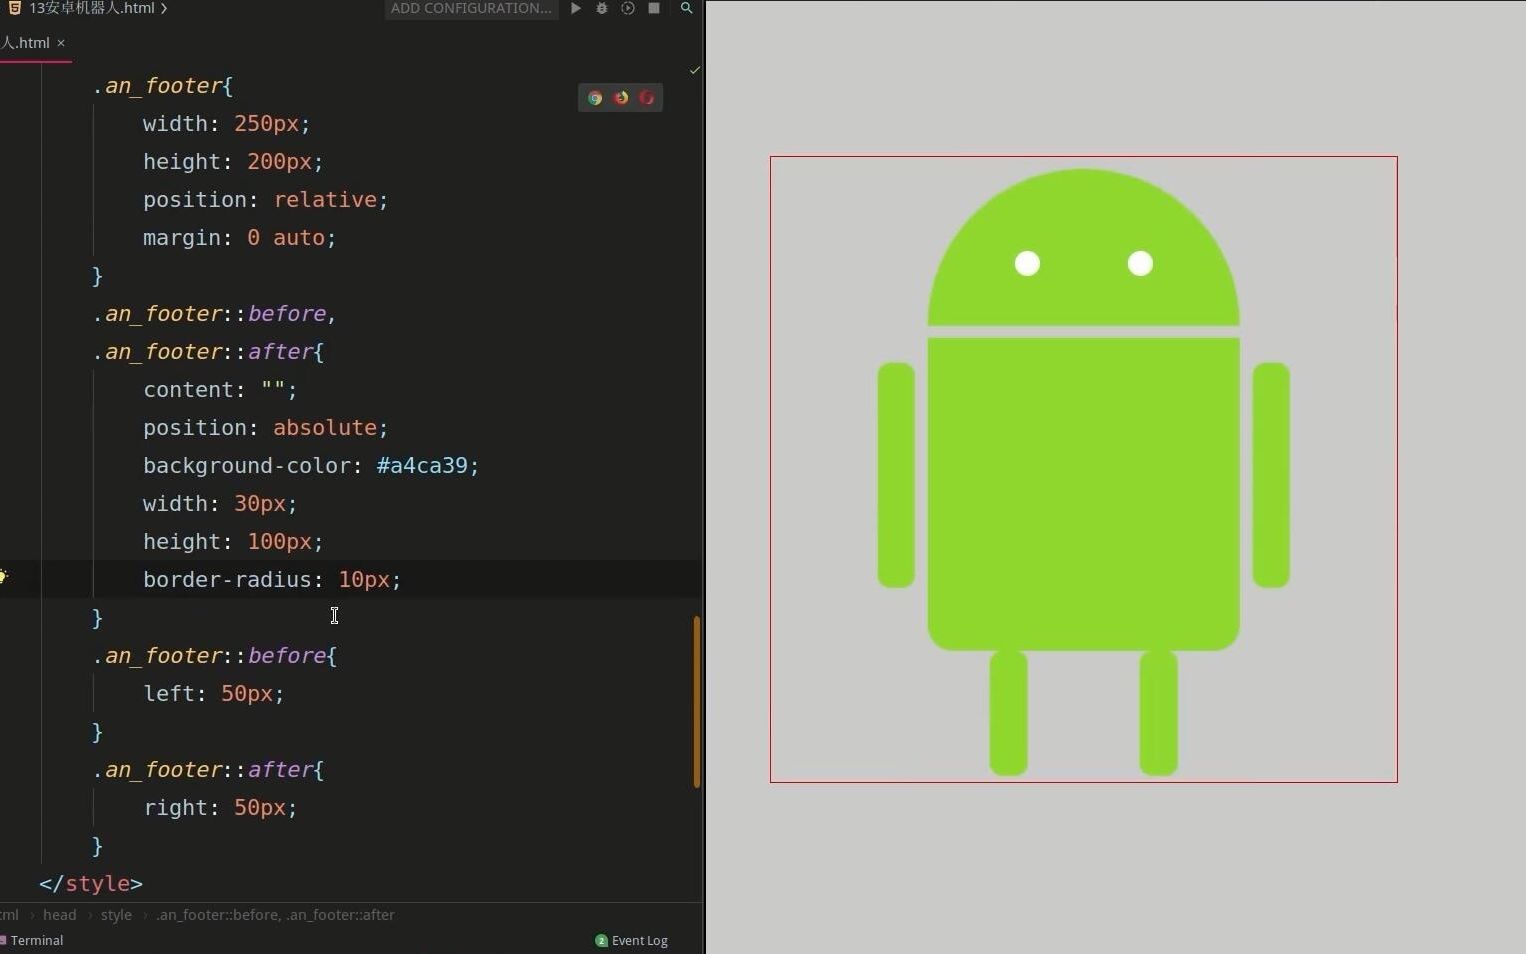
Task: Click the android robot's left arm in preview
Action: pyautogui.click(x=896, y=475)
